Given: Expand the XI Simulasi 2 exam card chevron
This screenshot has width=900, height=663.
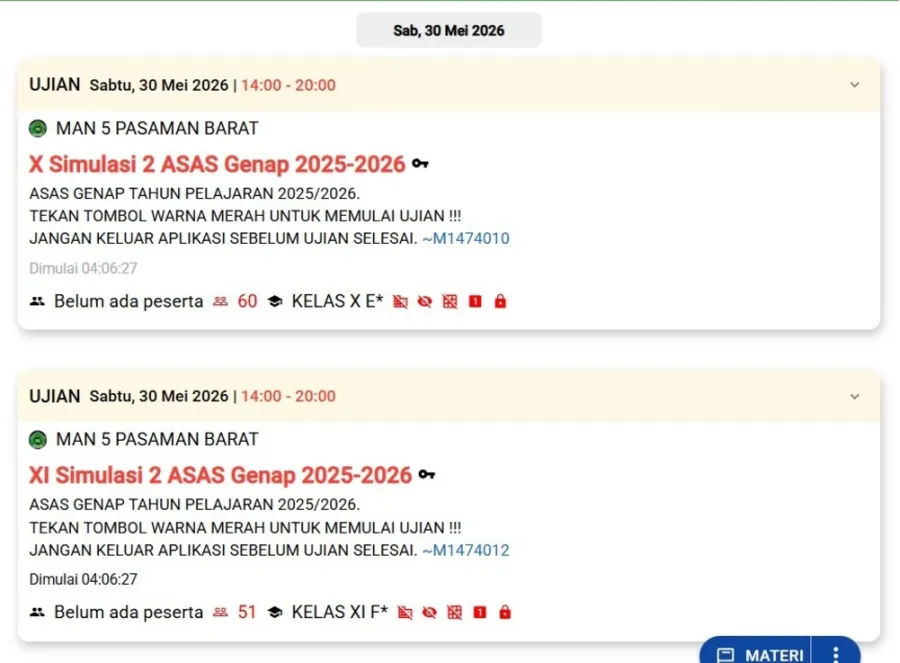Looking at the screenshot, I should point(855,397).
